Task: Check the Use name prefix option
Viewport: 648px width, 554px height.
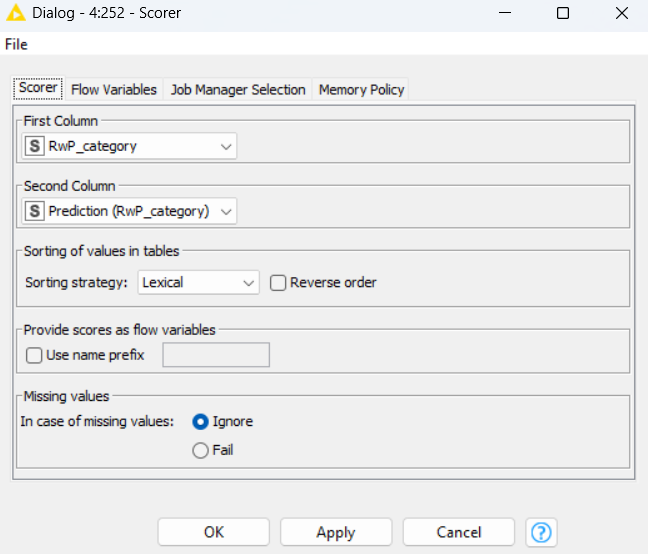Action: coord(34,355)
